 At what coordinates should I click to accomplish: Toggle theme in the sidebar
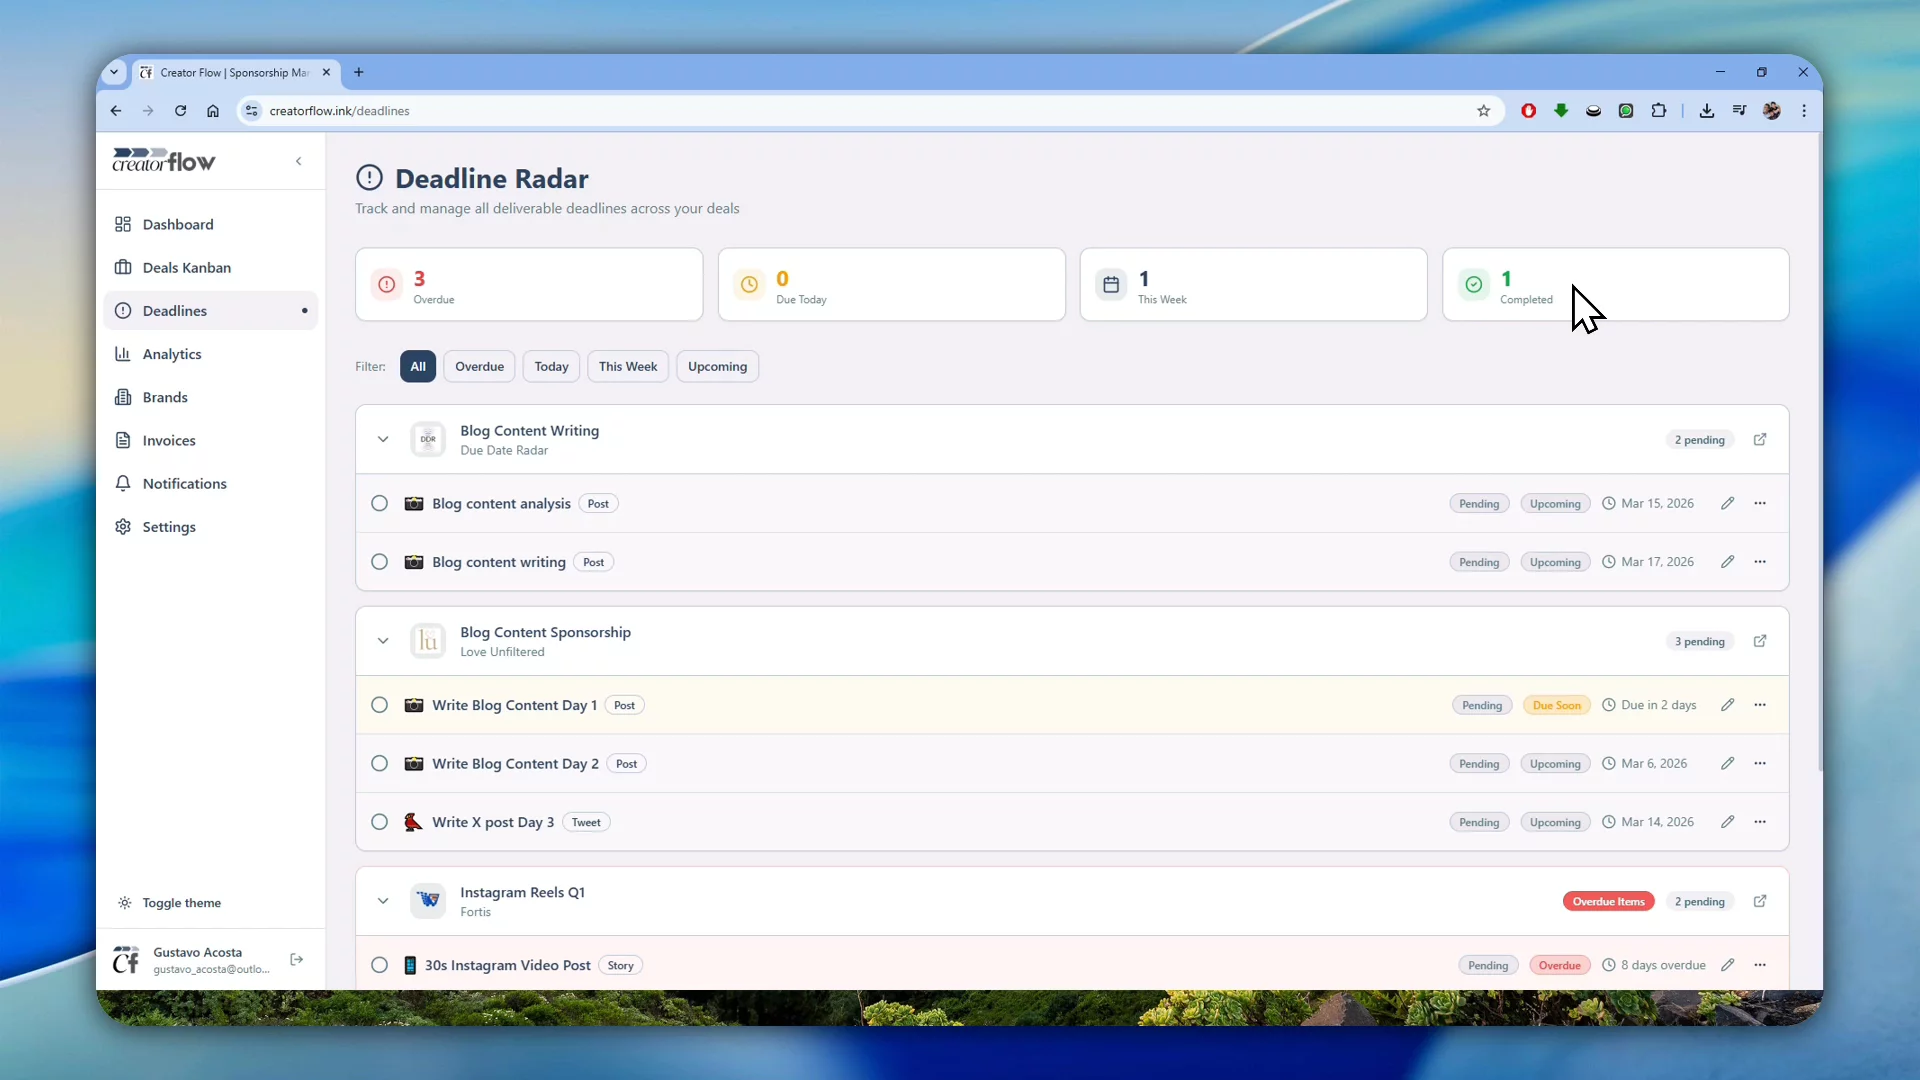click(181, 903)
